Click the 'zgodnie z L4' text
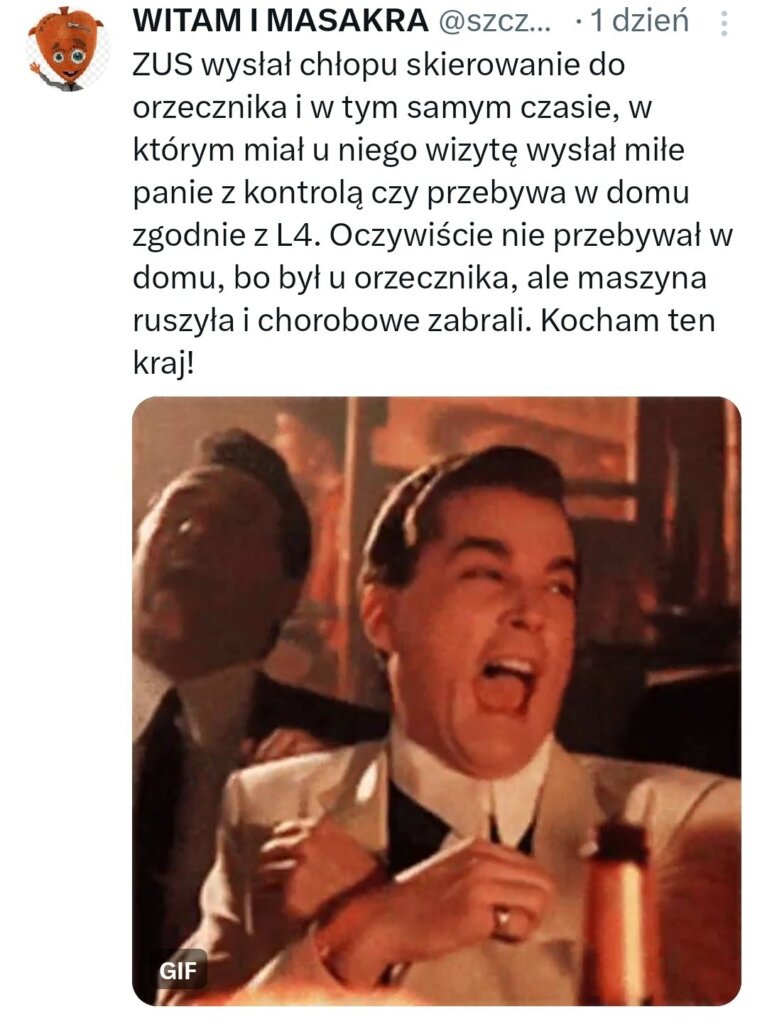 pyautogui.click(x=227, y=236)
